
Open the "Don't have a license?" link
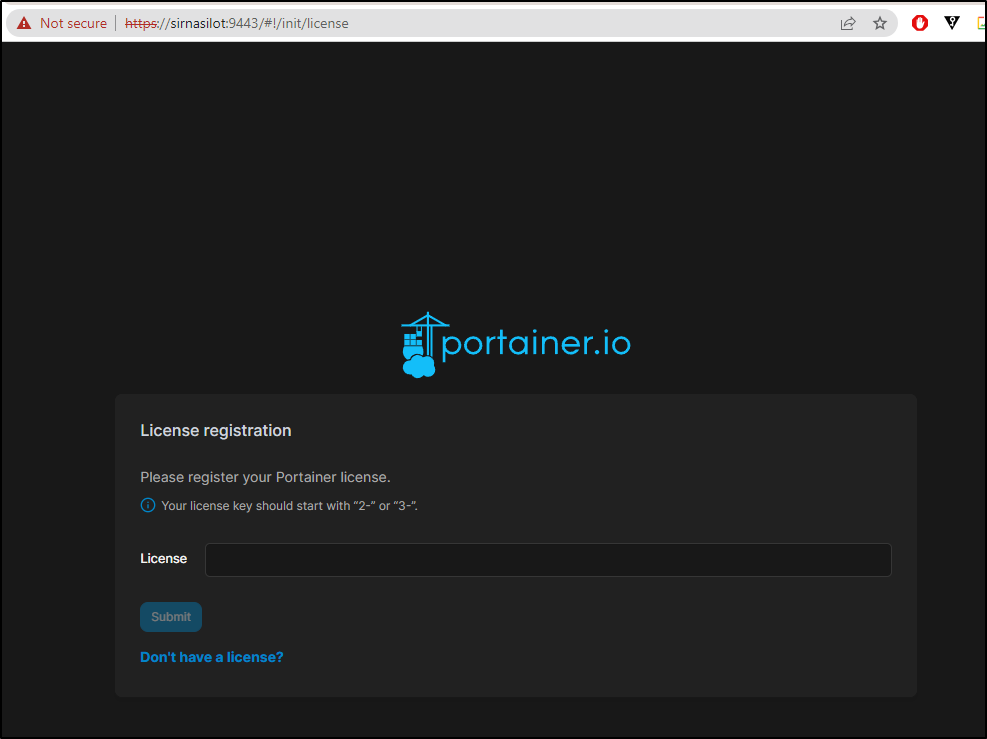[x=212, y=657]
